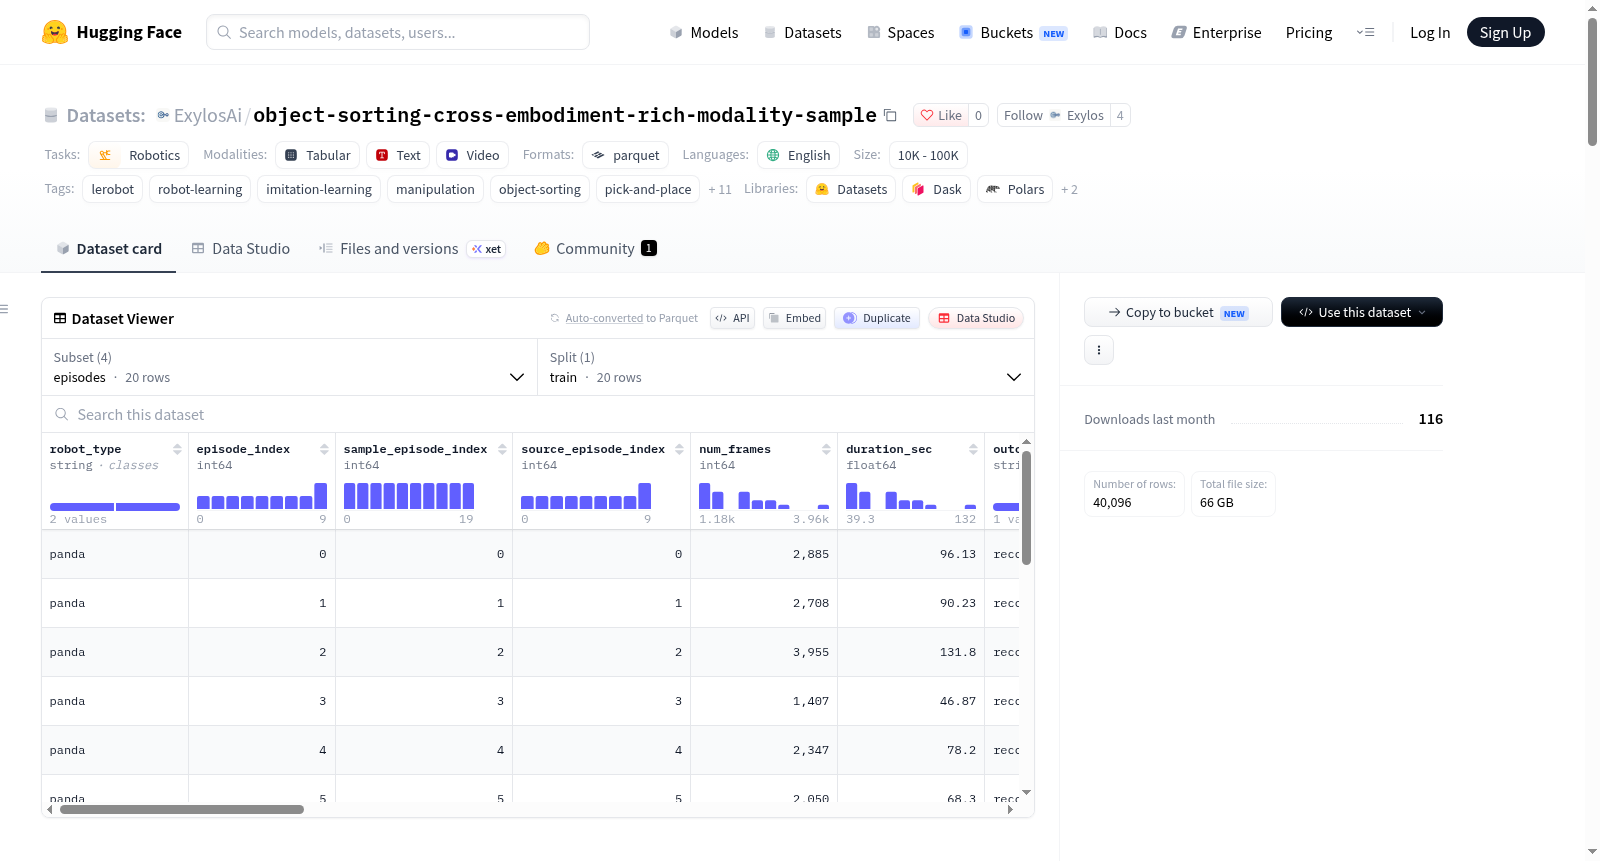Click the Exylos follower count 4
This screenshot has height=861, width=1600.
(1120, 115)
